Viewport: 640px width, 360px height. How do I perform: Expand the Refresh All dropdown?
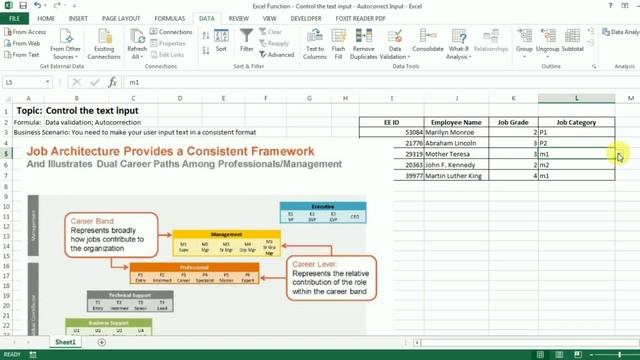click(137, 57)
